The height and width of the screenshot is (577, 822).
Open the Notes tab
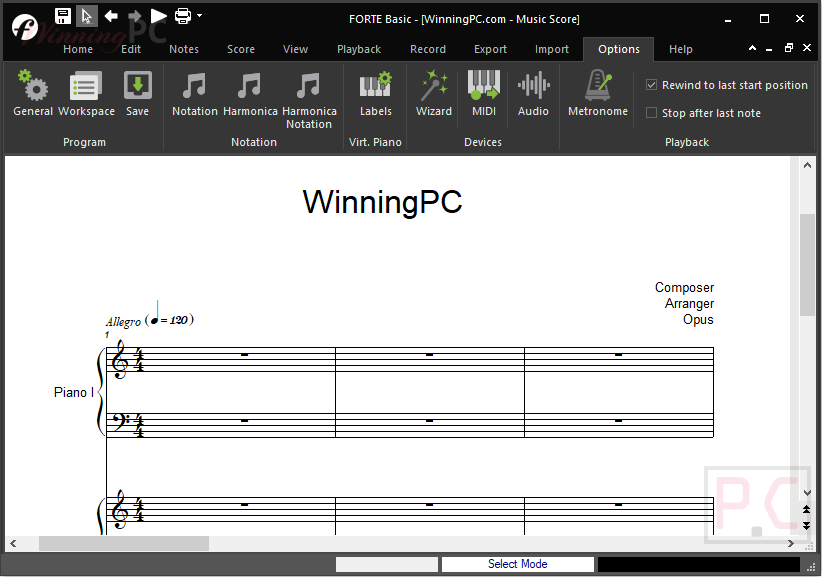184,49
